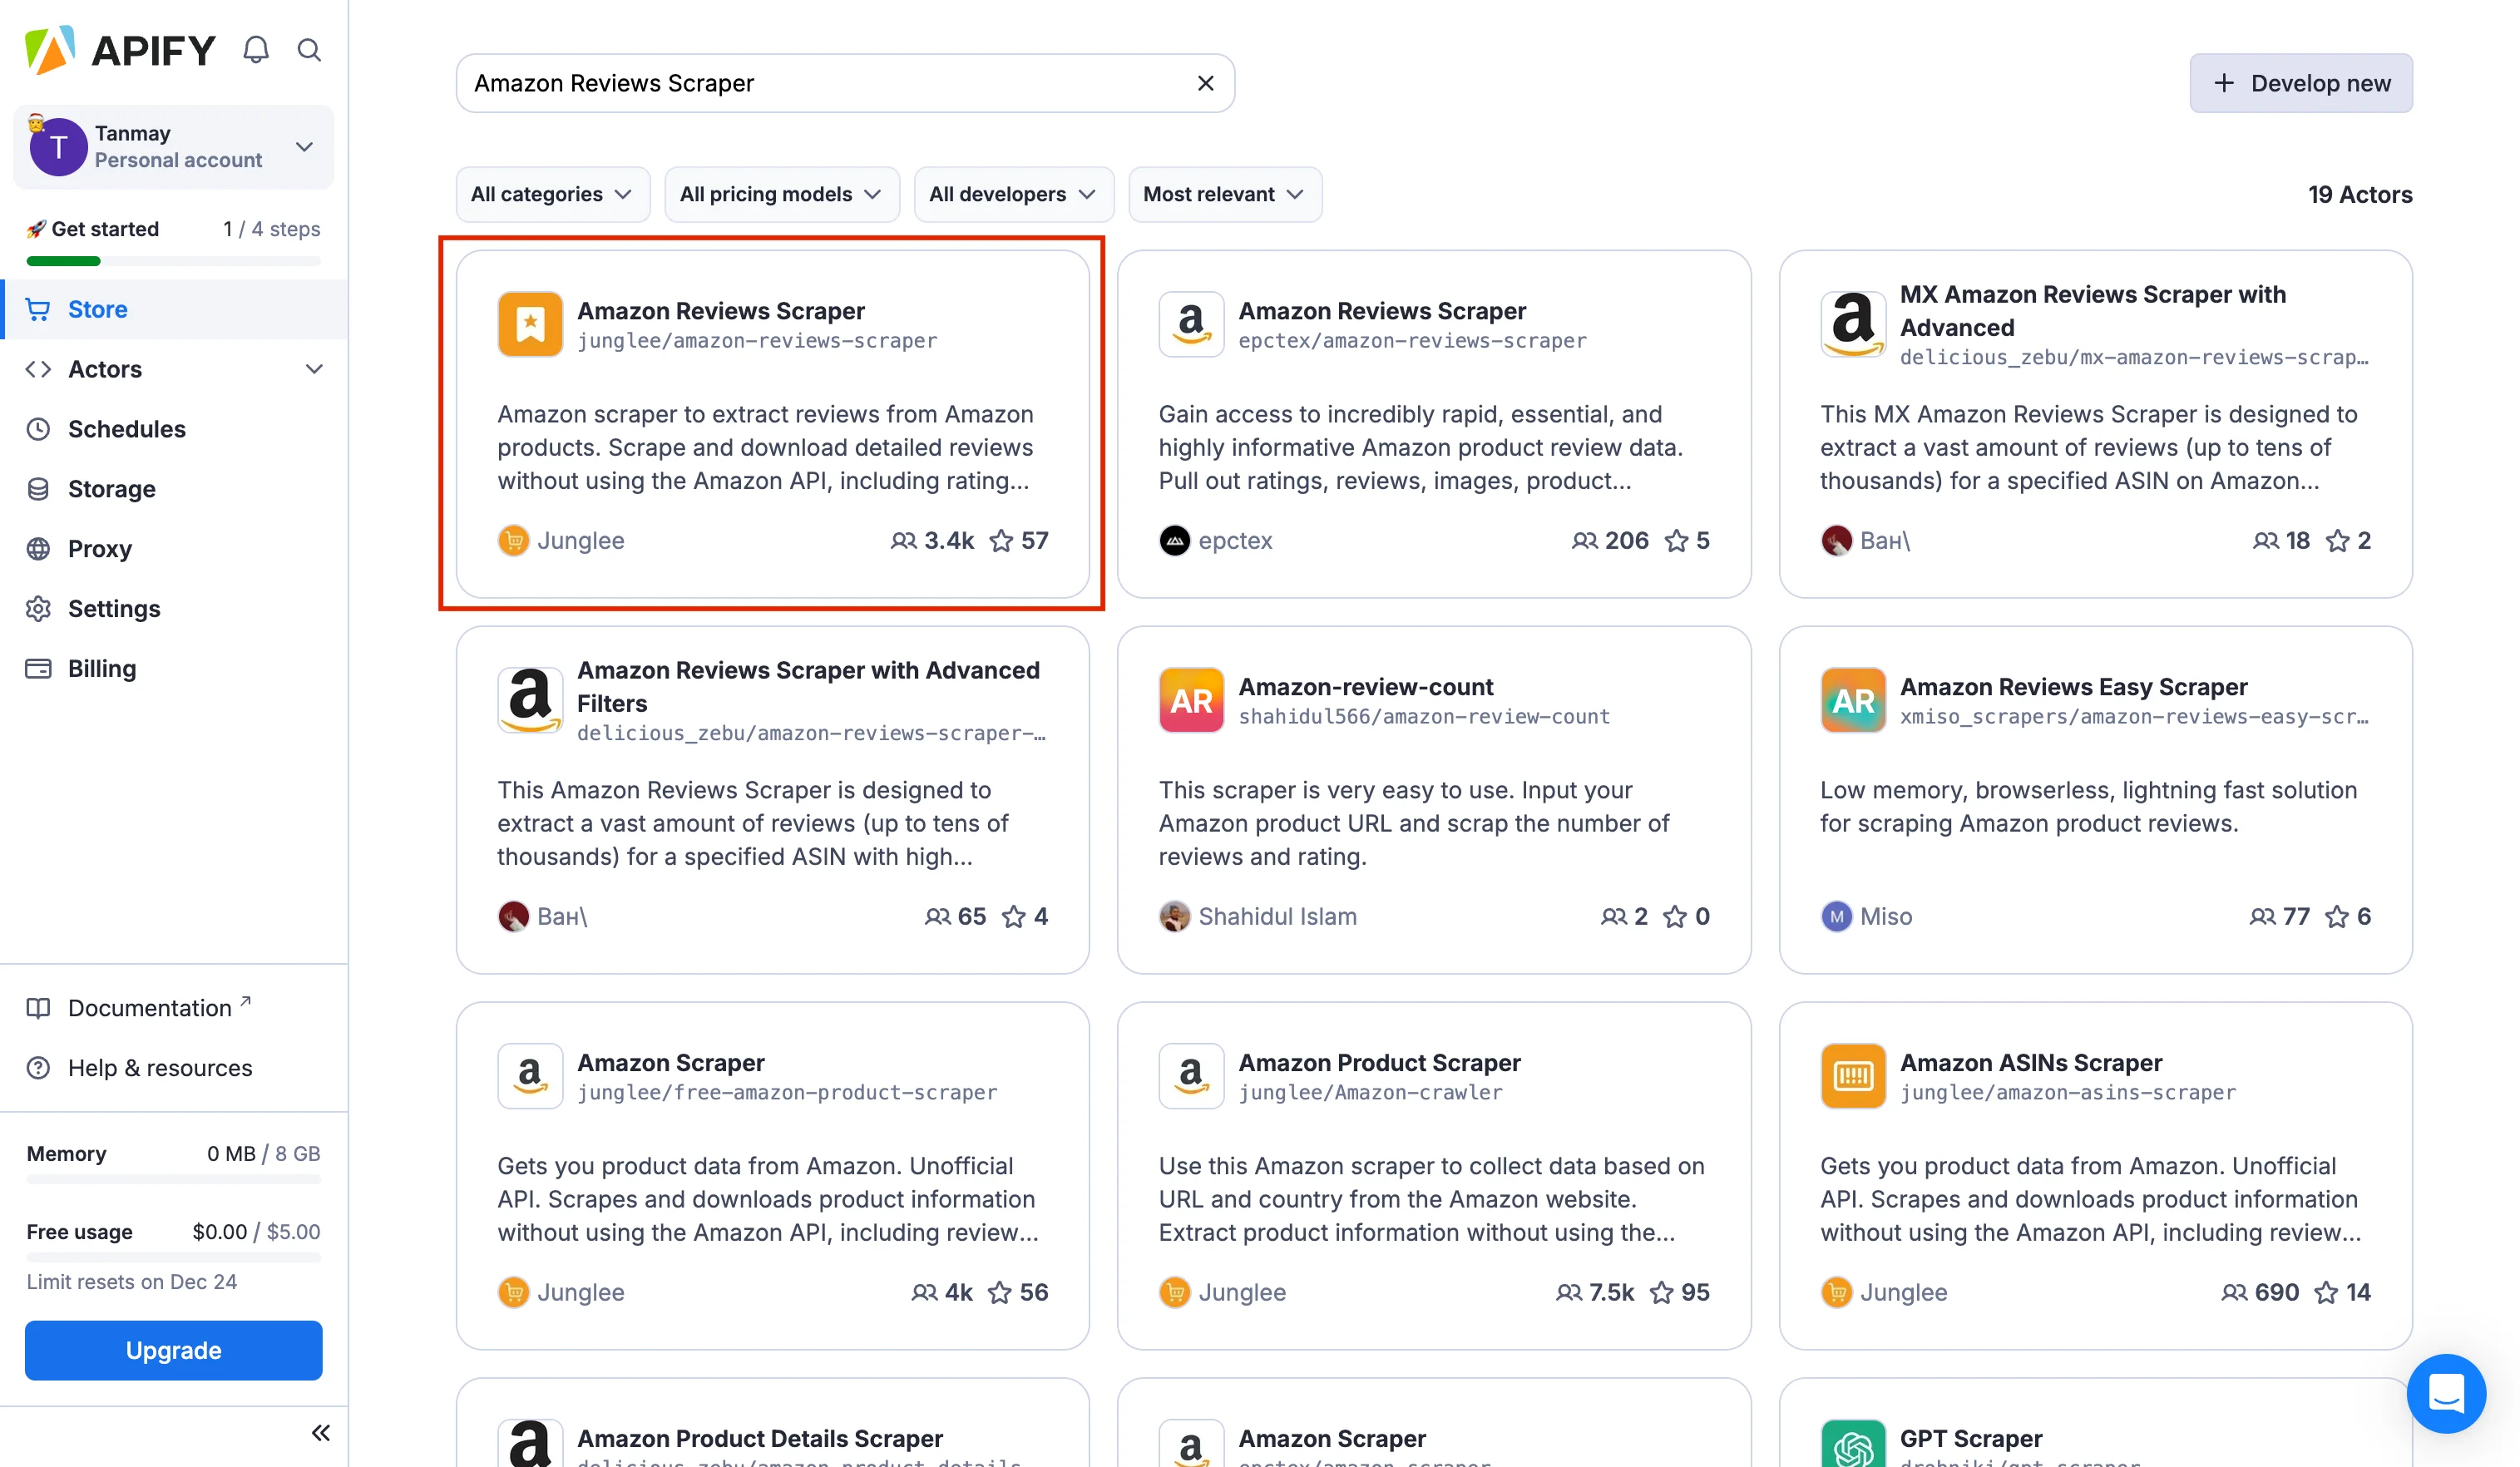The height and width of the screenshot is (1467, 2520).
Task: Open the chat support bubble icon
Action: pyautogui.click(x=2445, y=1393)
